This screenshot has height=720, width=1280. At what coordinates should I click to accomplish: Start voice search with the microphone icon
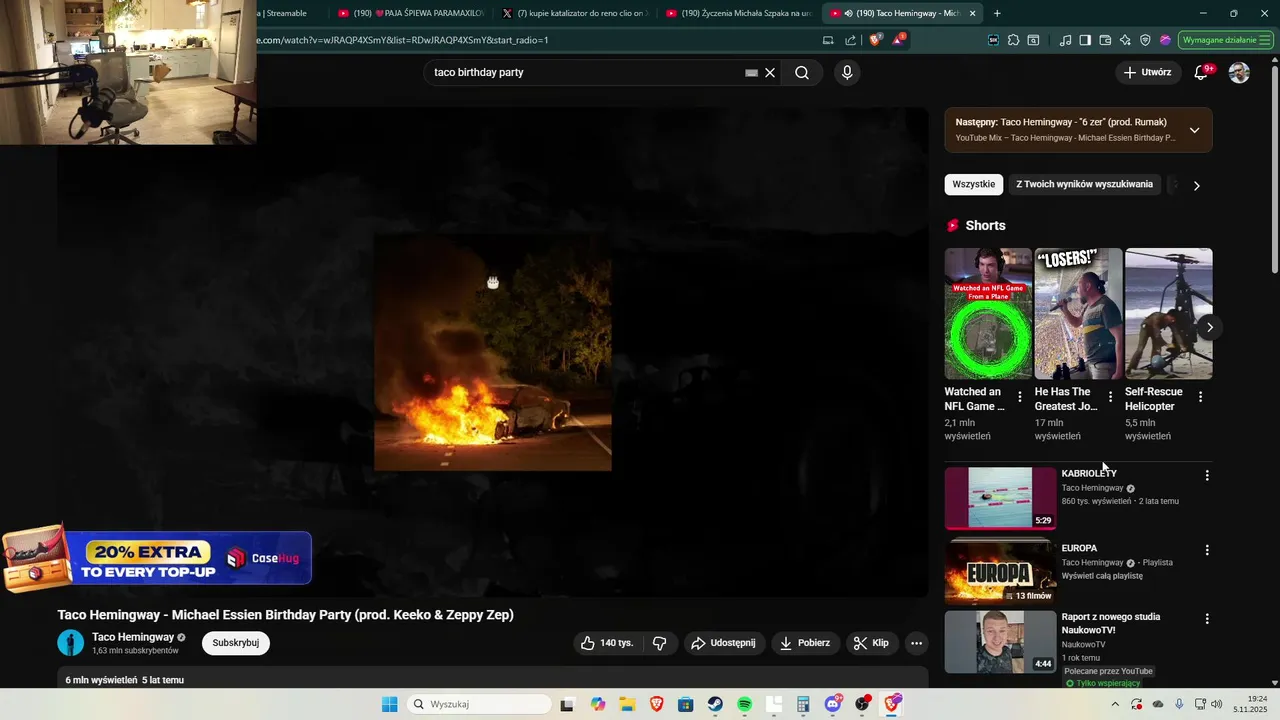(x=847, y=72)
